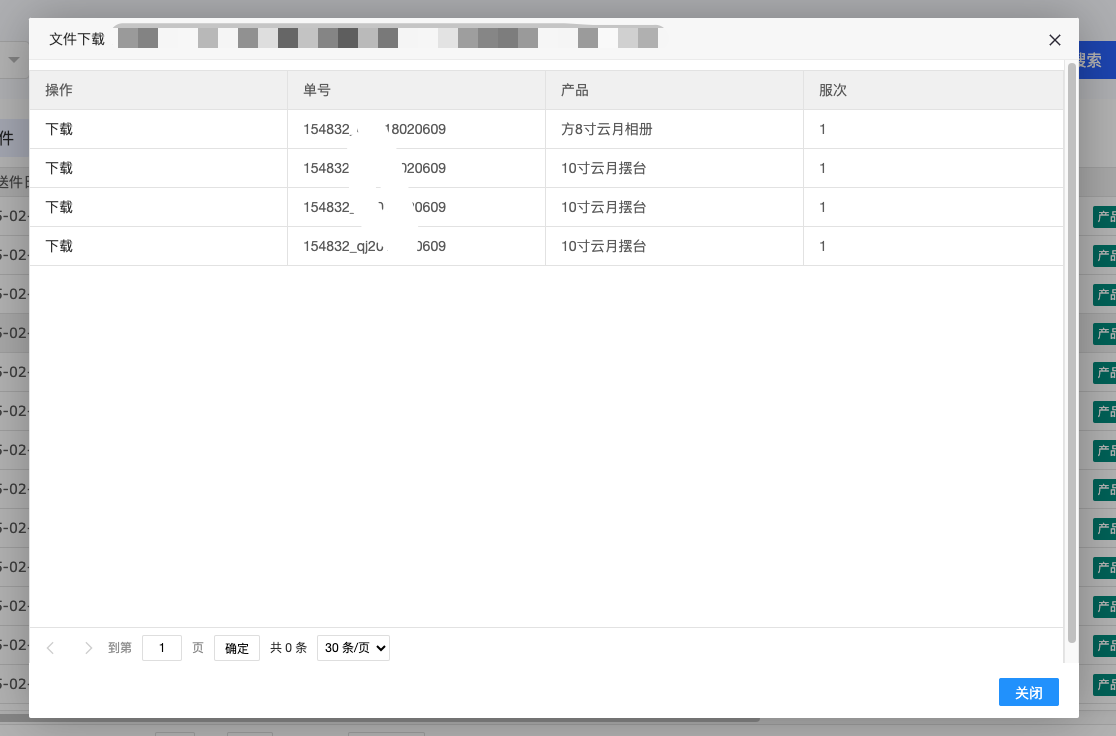This screenshot has height=736, width=1116.
Task: Click the order number in the first row
Action: pyautogui.click(x=374, y=129)
